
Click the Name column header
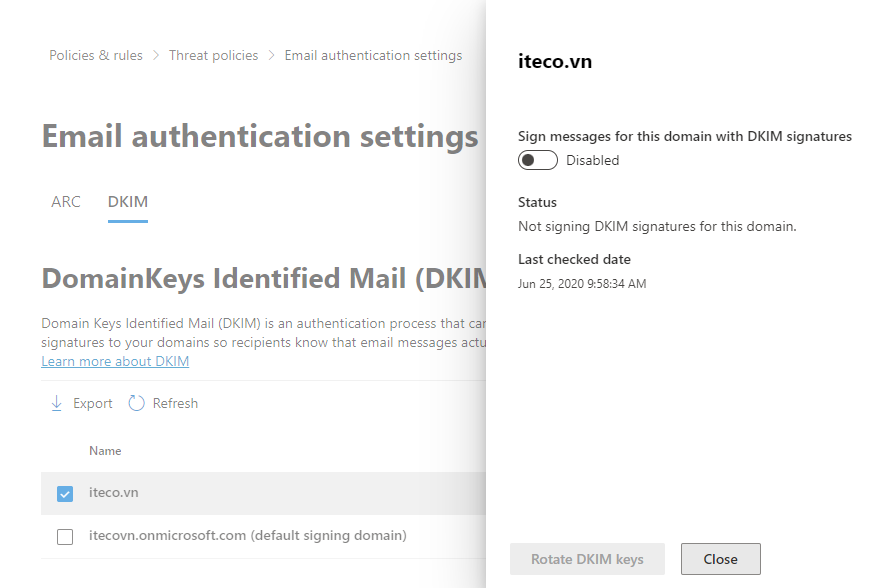[105, 450]
